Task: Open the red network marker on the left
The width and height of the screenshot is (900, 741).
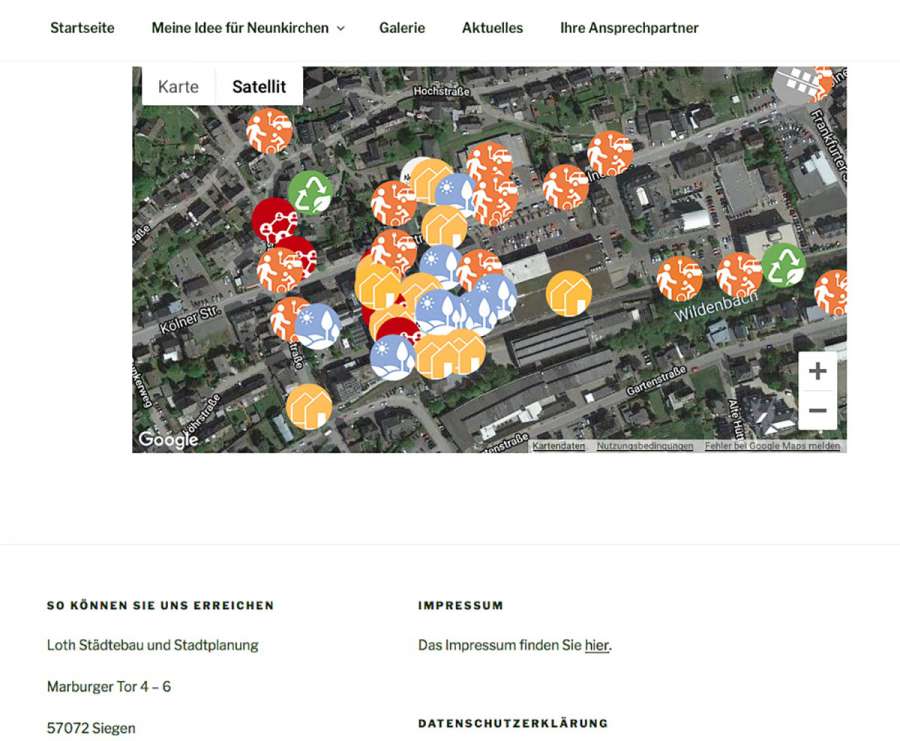Action: [273, 221]
